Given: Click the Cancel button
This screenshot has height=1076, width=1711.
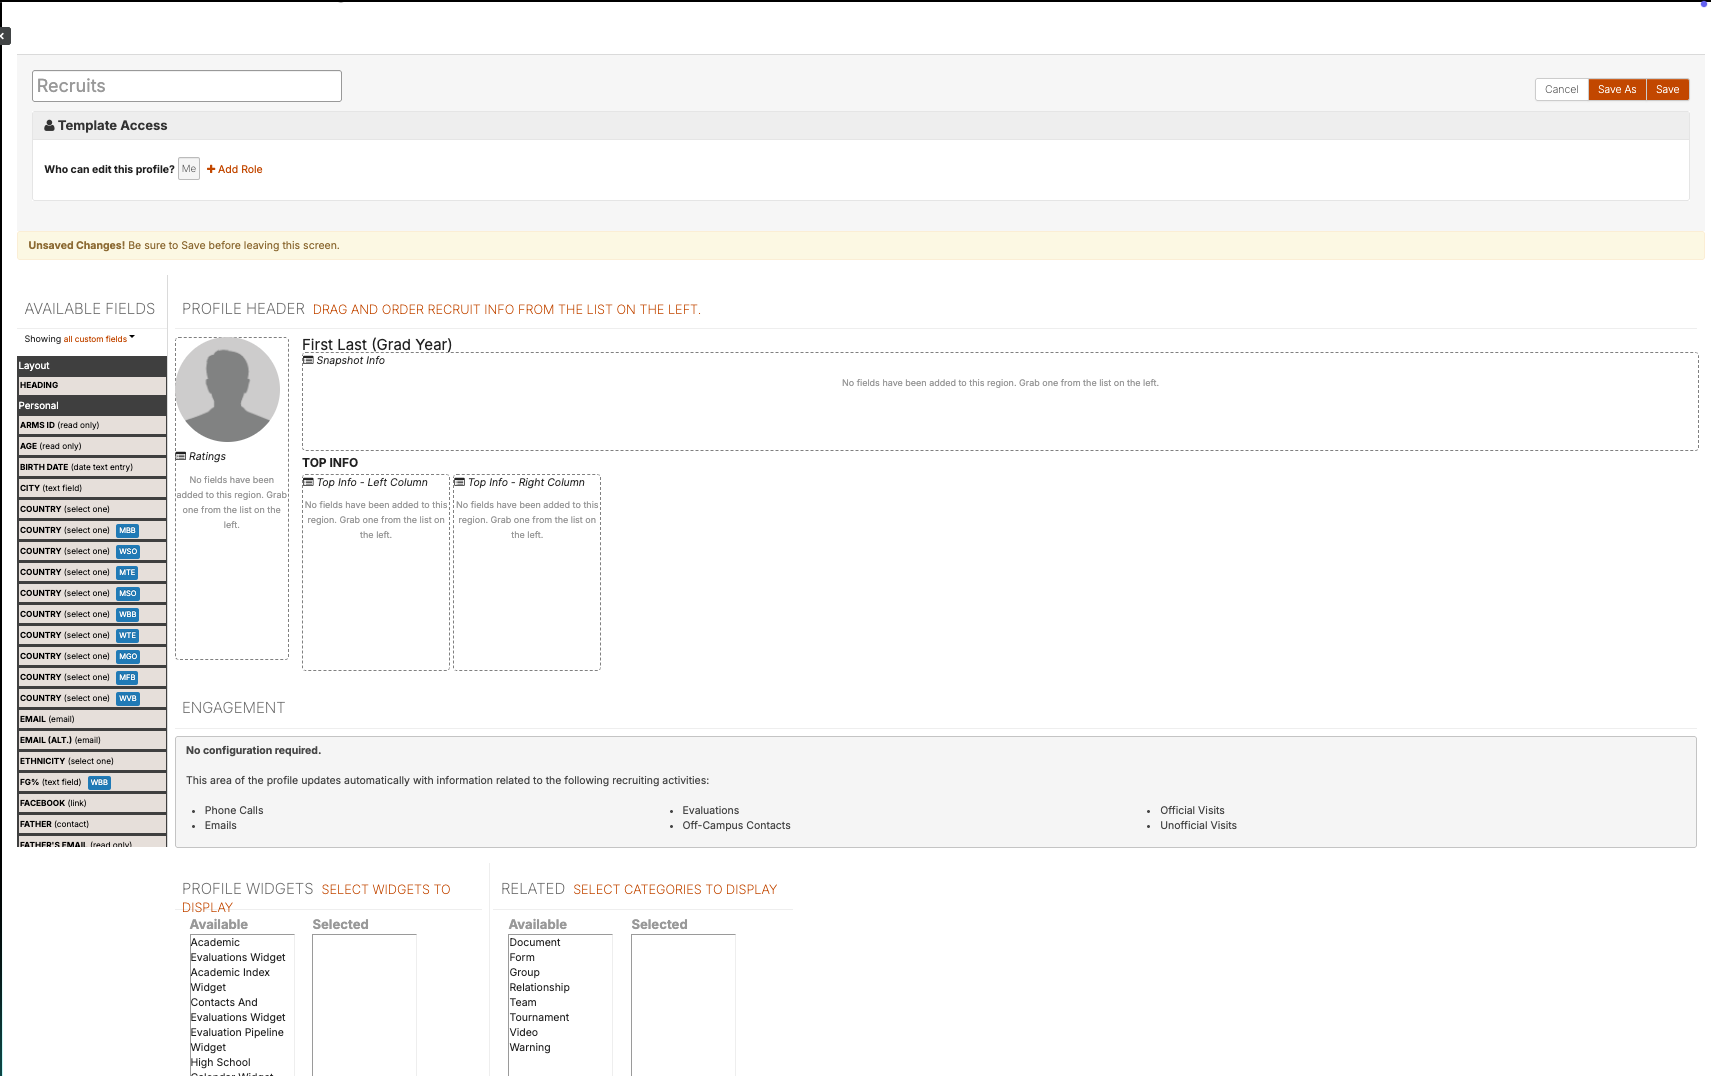Looking at the screenshot, I should [1561, 89].
